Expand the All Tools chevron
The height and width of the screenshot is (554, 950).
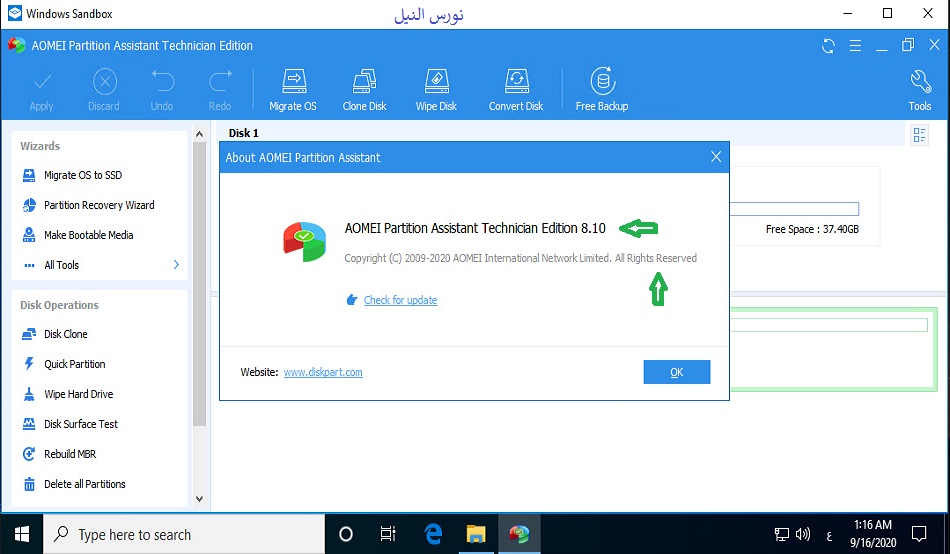(177, 265)
